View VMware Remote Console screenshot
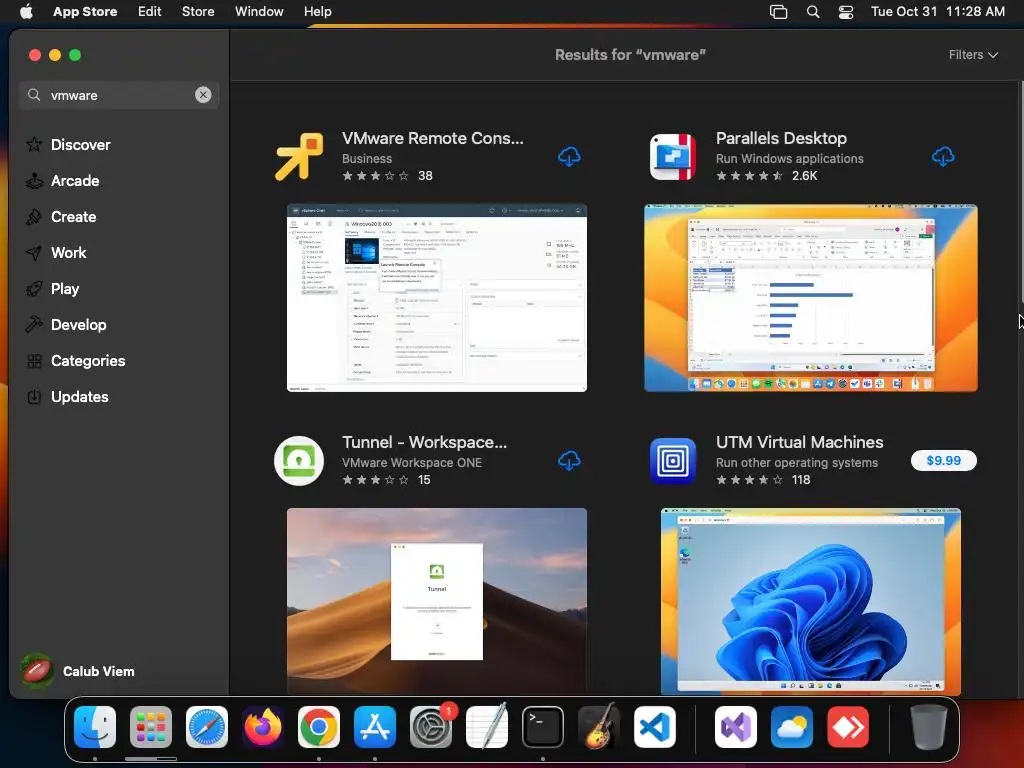The width and height of the screenshot is (1024, 768). [437, 298]
